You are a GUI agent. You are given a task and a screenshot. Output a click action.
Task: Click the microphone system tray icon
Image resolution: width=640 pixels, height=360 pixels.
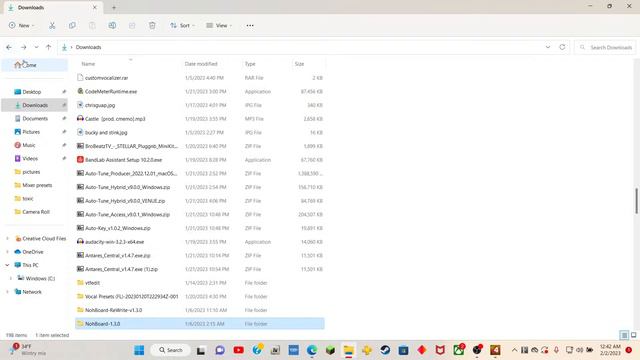(556, 350)
